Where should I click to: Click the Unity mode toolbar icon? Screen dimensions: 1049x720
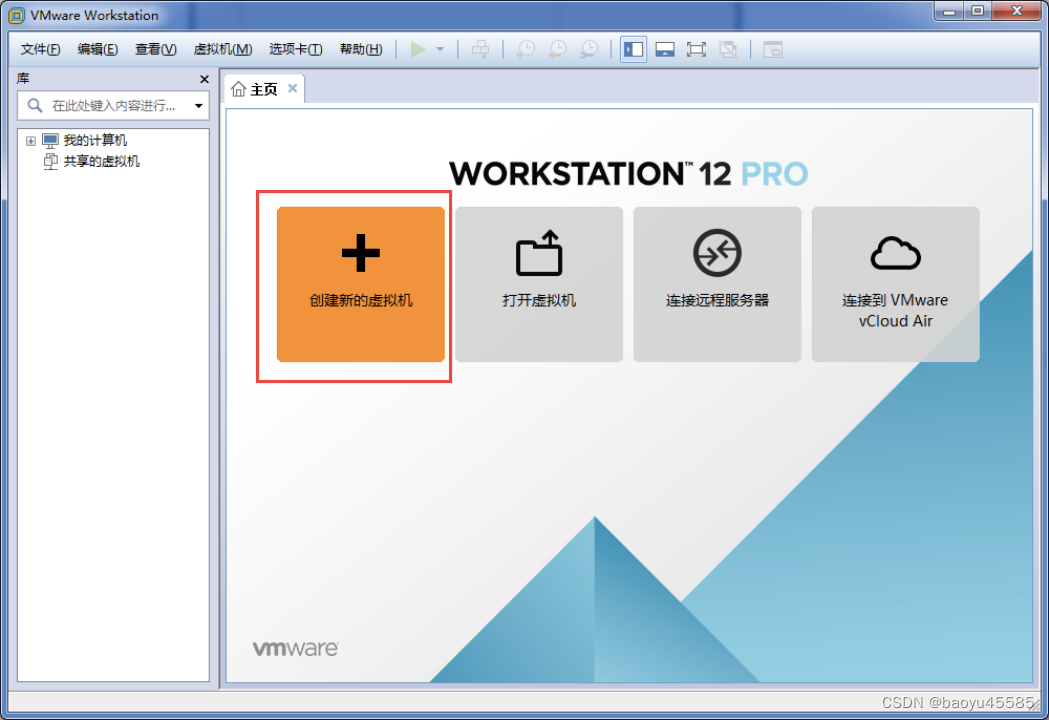click(728, 49)
